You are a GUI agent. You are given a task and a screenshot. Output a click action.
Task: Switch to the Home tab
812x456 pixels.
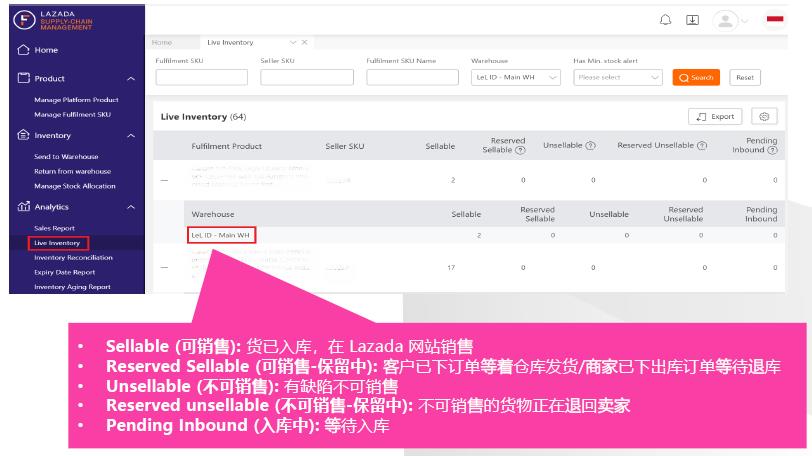point(162,42)
